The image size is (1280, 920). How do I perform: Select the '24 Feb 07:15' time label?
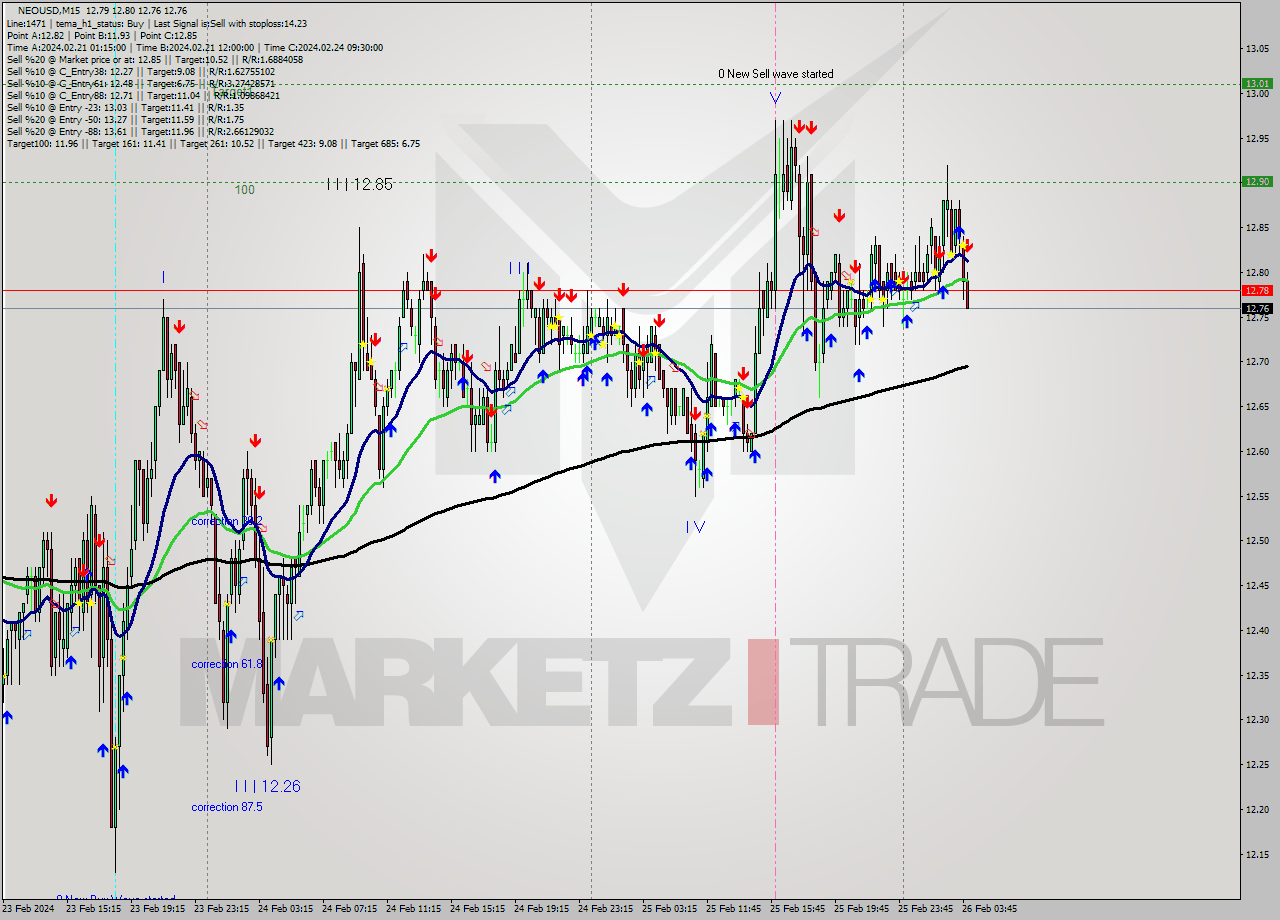(x=349, y=909)
